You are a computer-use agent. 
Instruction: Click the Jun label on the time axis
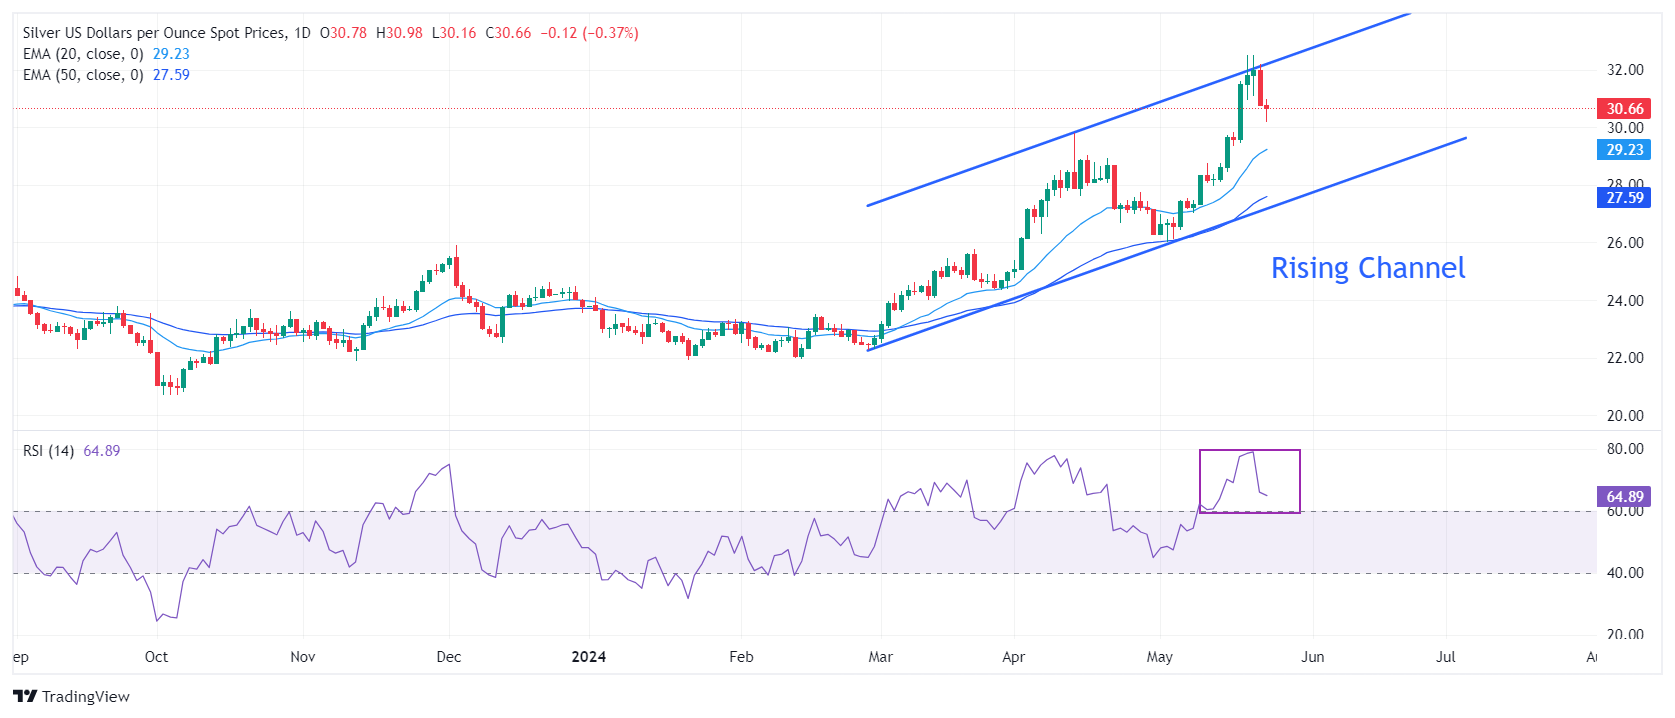tap(1312, 657)
